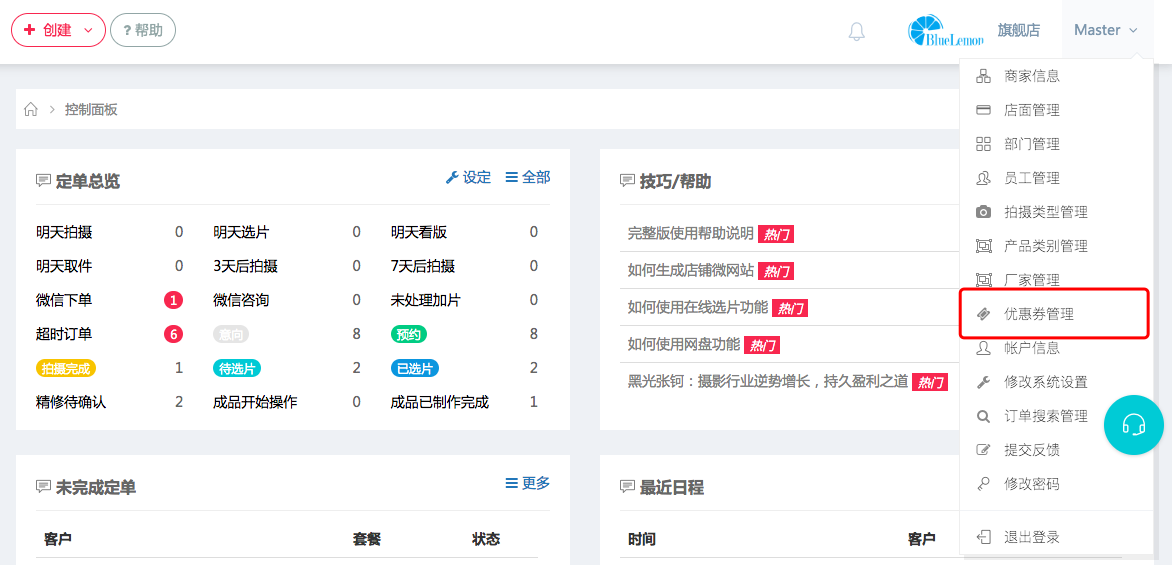Click the green 预约 status tag

coord(409,334)
